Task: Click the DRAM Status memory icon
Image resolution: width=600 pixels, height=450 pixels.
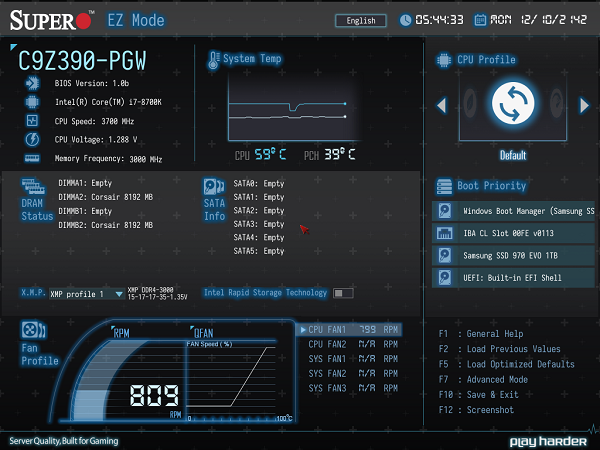Action: (33, 186)
